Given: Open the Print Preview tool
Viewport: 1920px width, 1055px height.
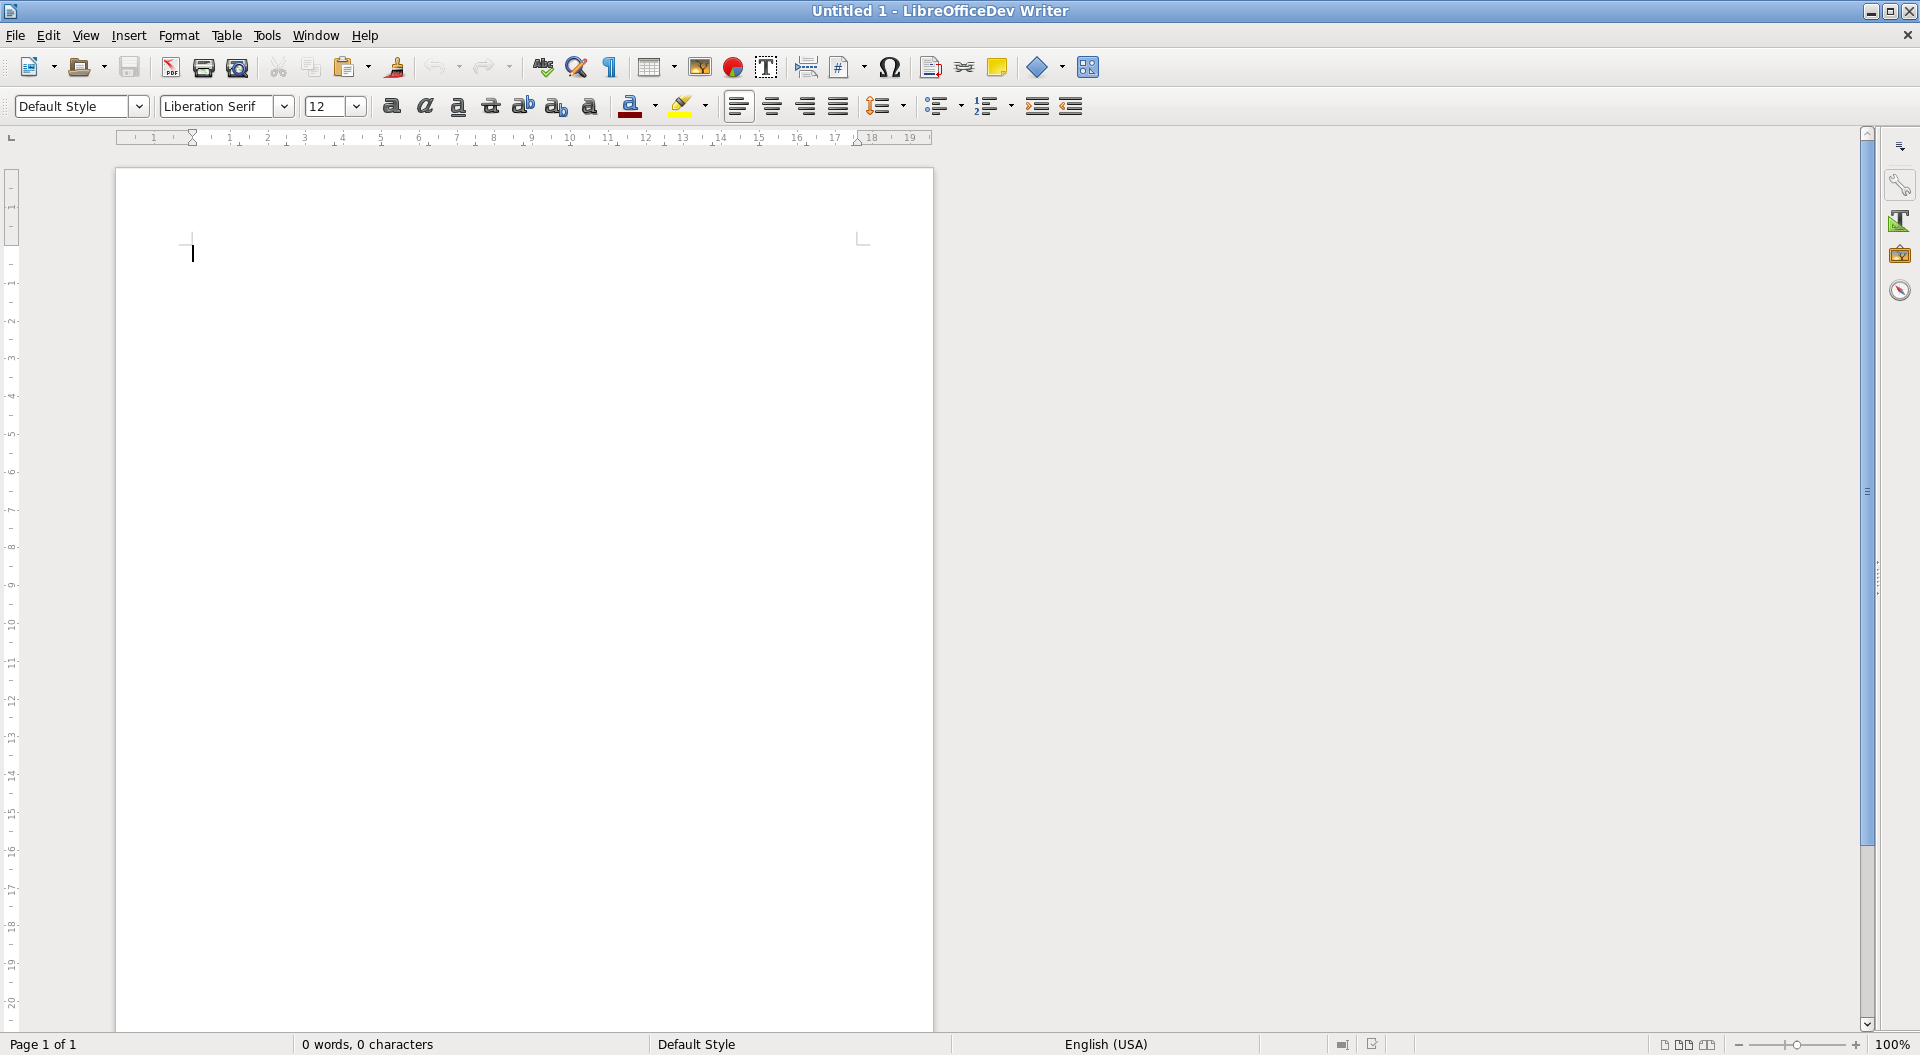Looking at the screenshot, I should [237, 68].
